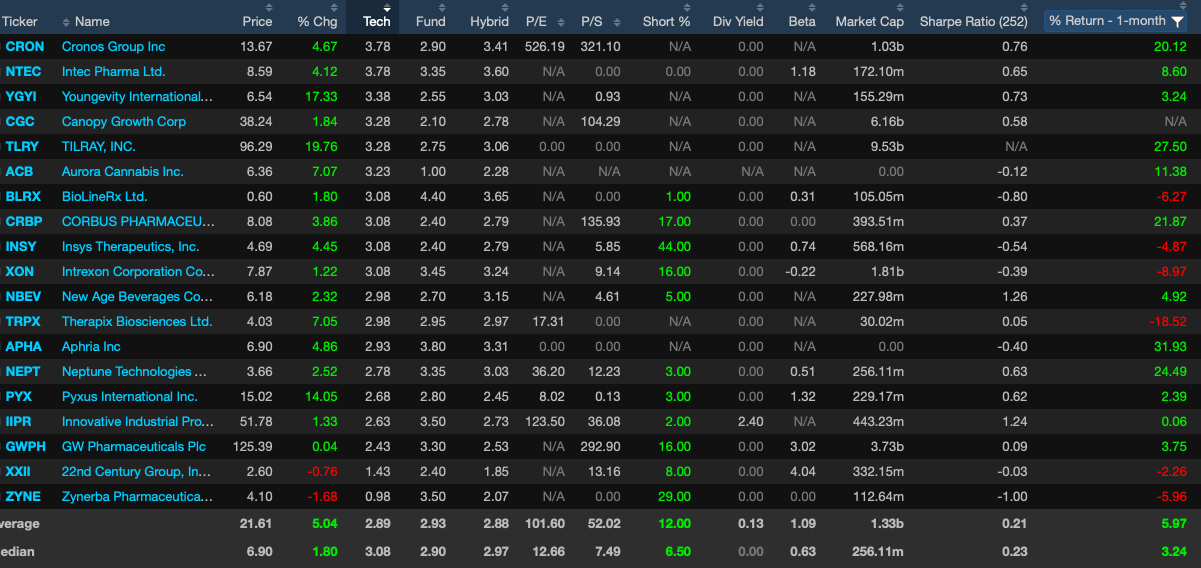Open the CRON ticker link
The width and height of the screenshot is (1201, 568).
[25, 47]
